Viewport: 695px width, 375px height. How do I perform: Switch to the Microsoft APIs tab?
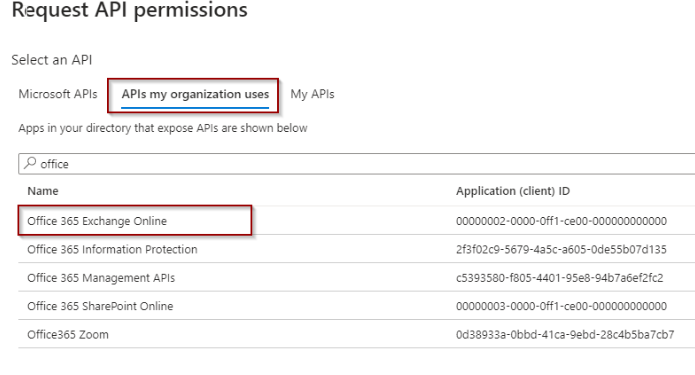(58, 94)
